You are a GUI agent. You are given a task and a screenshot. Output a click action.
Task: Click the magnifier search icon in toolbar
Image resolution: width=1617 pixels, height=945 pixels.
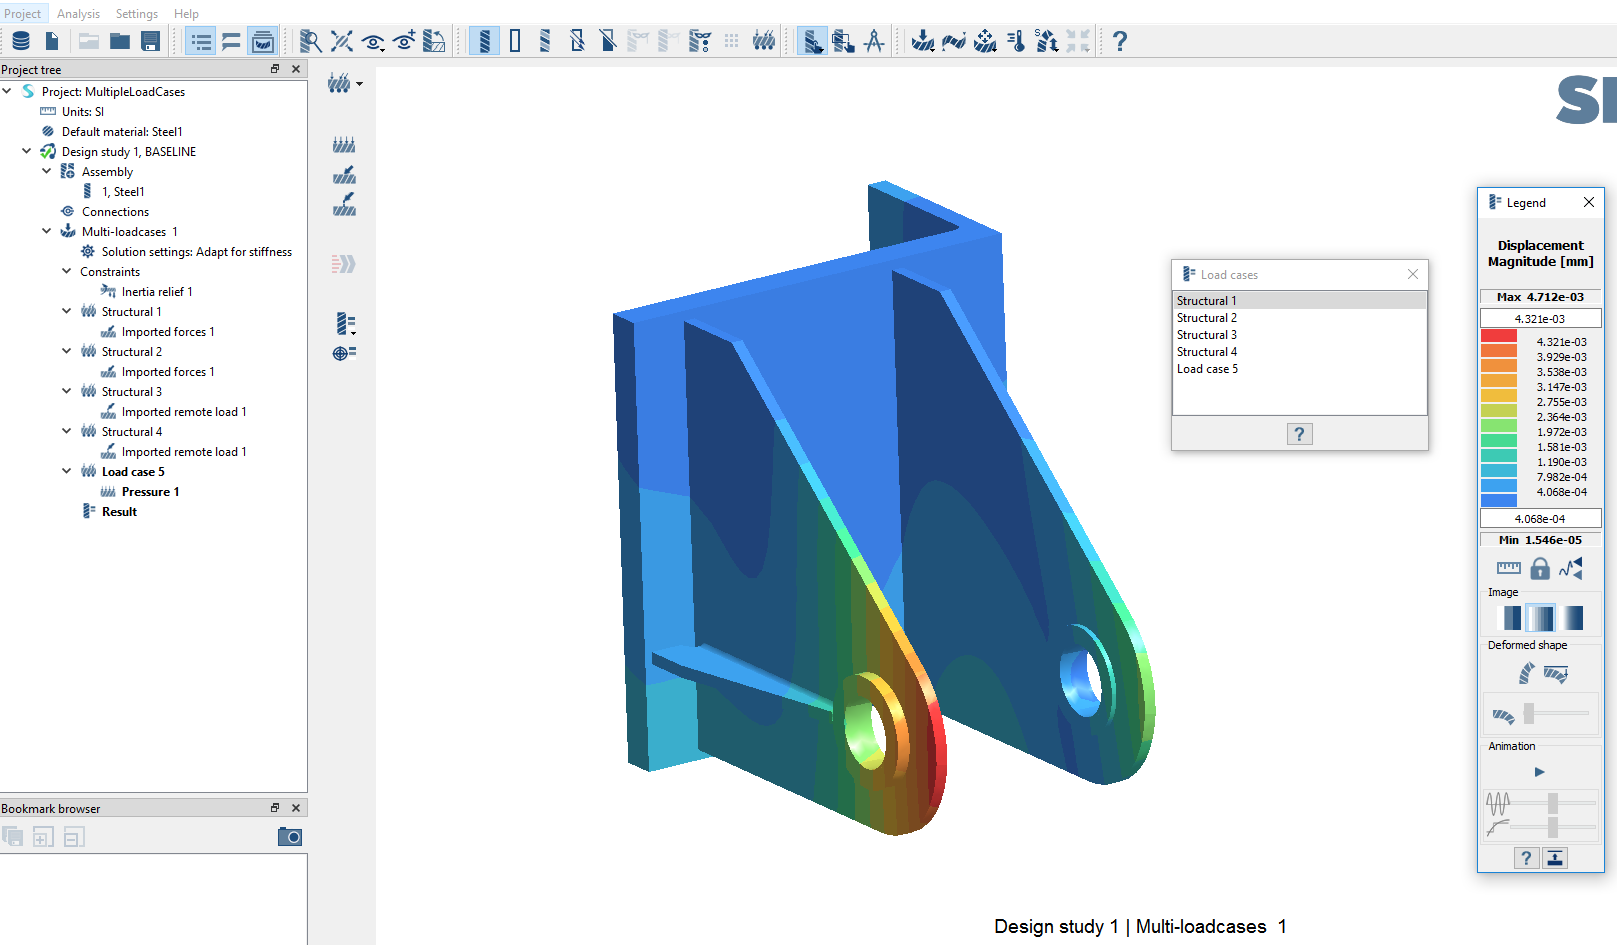pyautogui.click(x=311, y=41)
